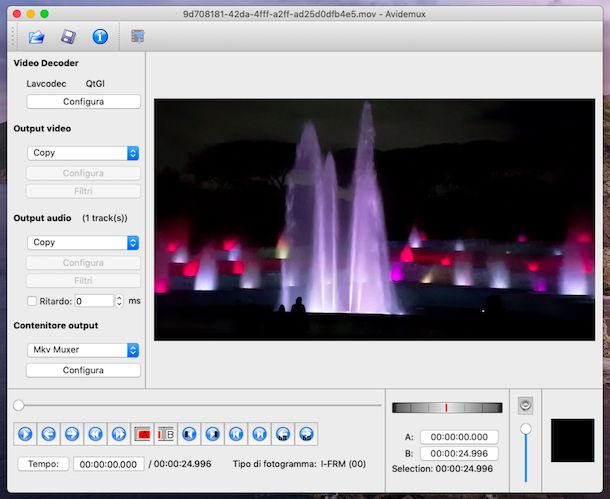Click the jog shuttle wheel bar
The image size is (610, 499).
[x=447, y=408]
